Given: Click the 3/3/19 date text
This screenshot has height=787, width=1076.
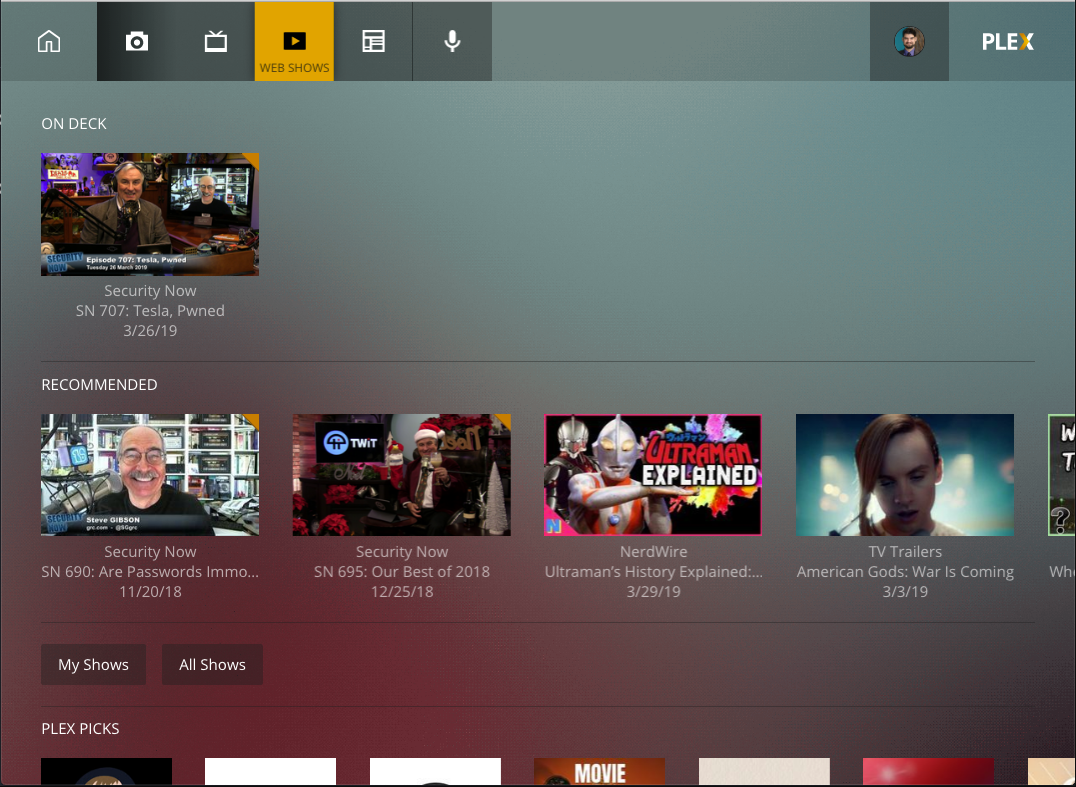Looking at the screenshot, I should (905, 591).
